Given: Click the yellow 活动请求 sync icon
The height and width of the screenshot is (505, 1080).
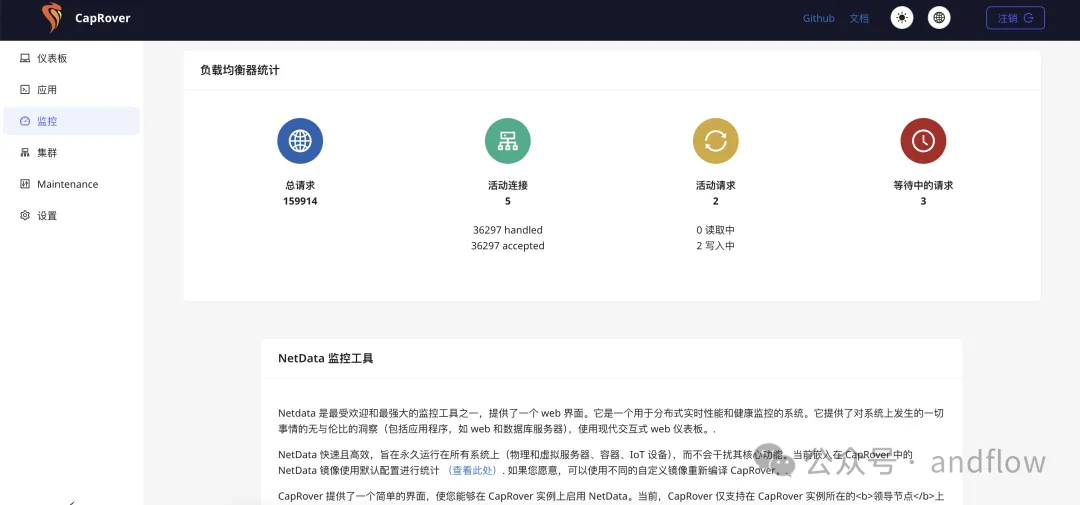Looking at the screenshot, I should pos(715,141).
